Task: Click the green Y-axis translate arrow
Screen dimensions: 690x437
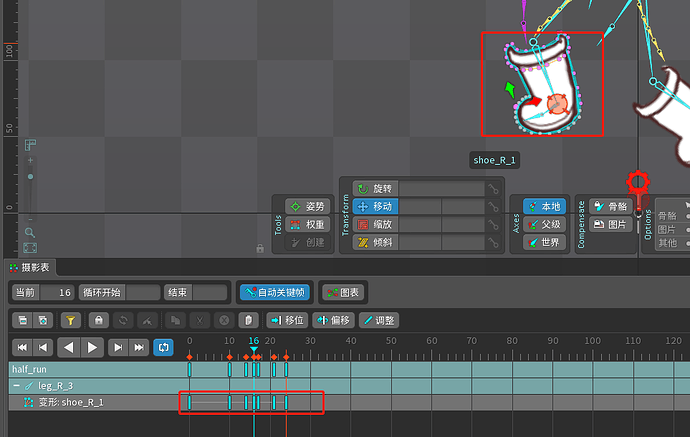Action: pos(510,89)
